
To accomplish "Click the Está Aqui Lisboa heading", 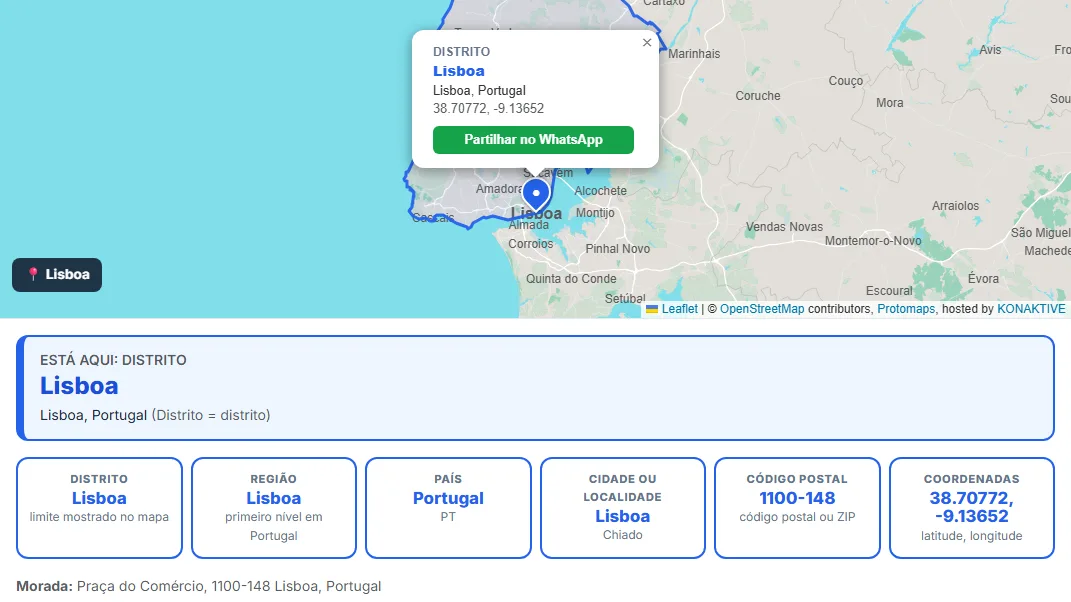I will point(79,386).
